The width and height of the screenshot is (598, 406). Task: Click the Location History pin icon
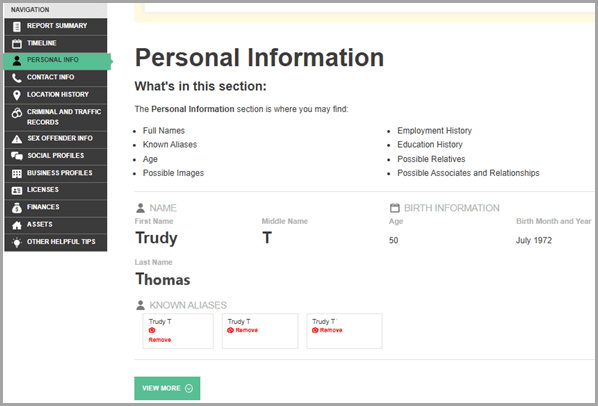(x=17, y=95)
